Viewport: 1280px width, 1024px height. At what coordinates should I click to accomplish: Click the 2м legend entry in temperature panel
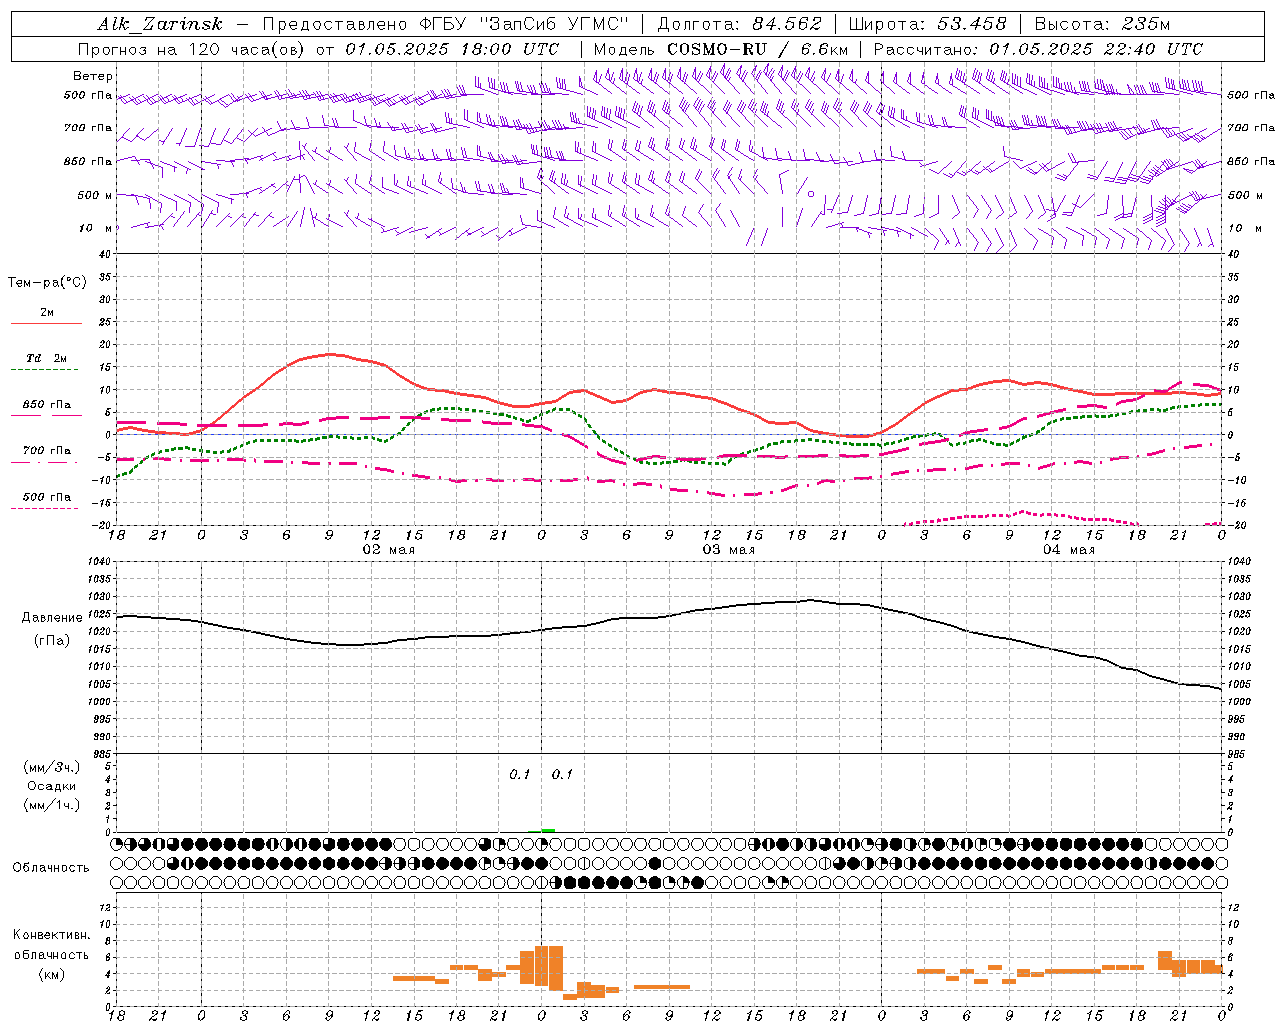tap(46, 313)
